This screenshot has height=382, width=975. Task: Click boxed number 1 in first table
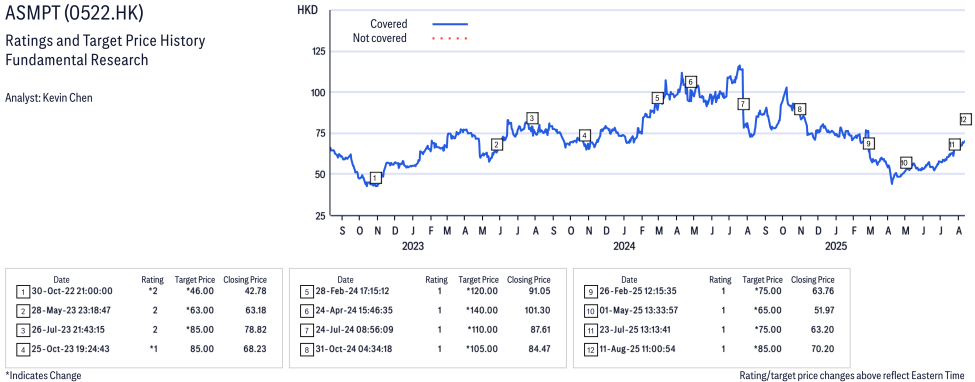coord(22,291)
